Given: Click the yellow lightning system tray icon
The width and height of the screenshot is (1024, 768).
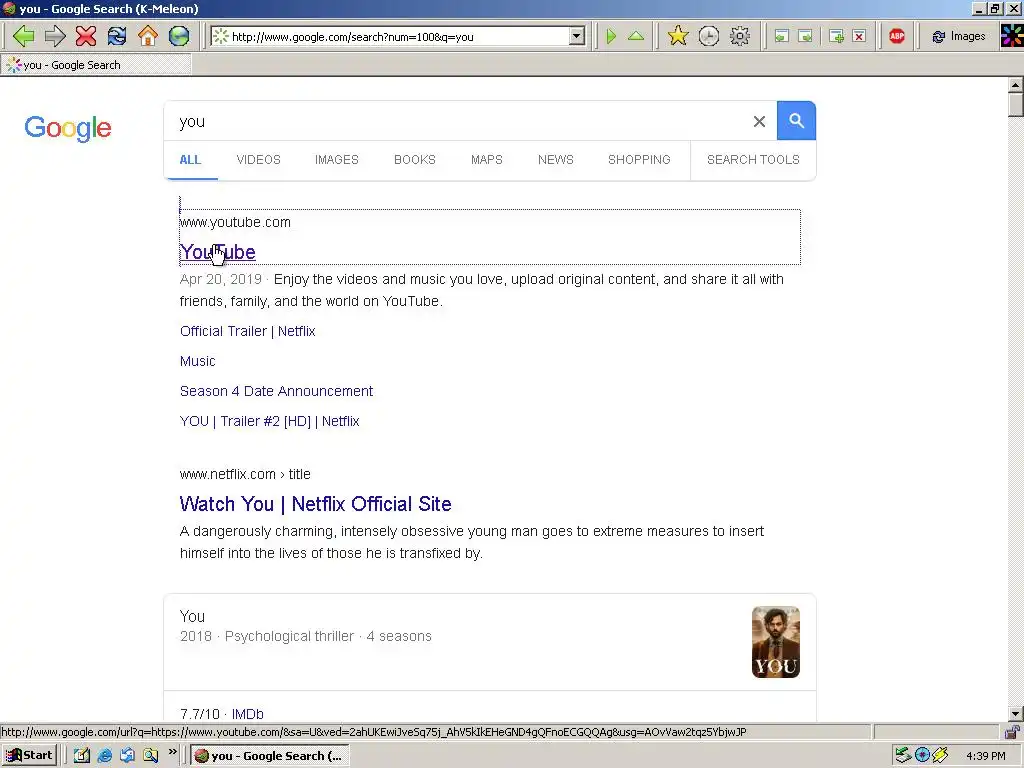Looking at the screenshot, I should point(940,755).
